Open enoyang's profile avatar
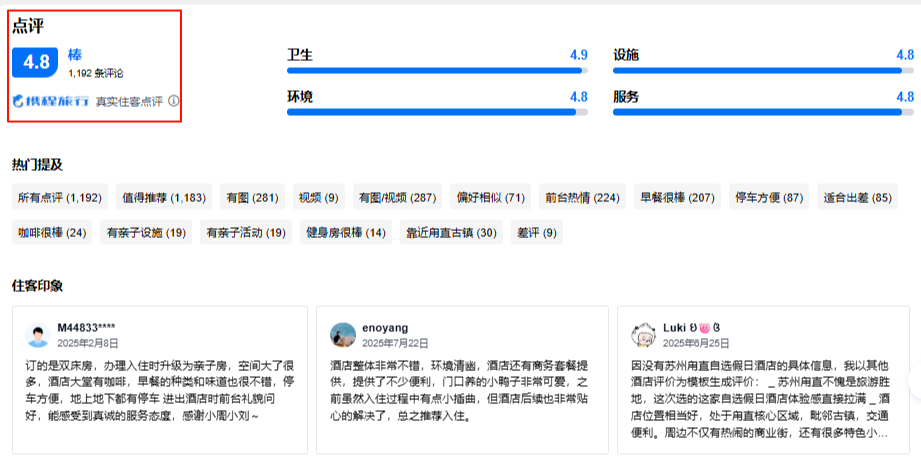This screenshot has width=921, height=466. [343, 335]
